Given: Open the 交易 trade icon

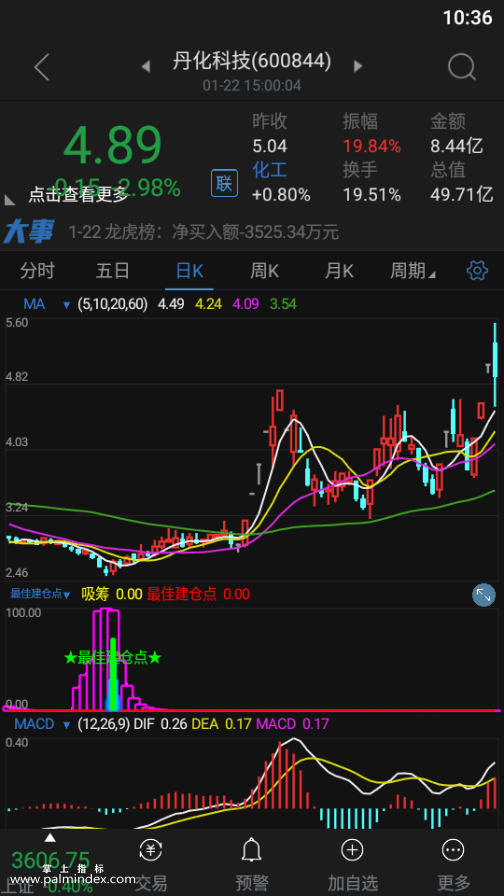Looking at the screenshot, I should click(x=151, y=850).
